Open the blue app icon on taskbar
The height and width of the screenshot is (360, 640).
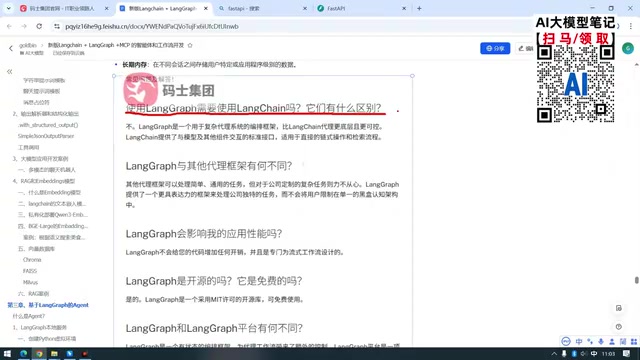[69, 353]
